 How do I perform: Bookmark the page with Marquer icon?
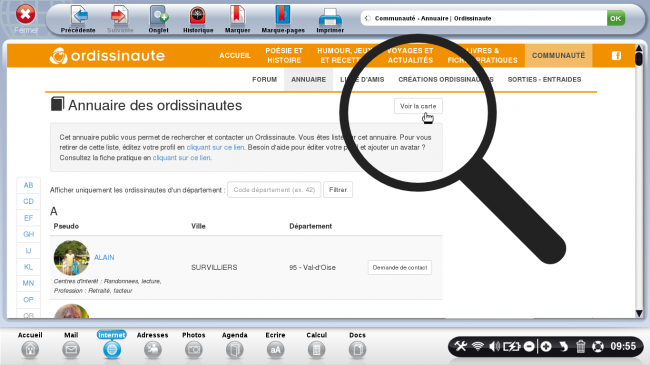[x=237, y=16]
